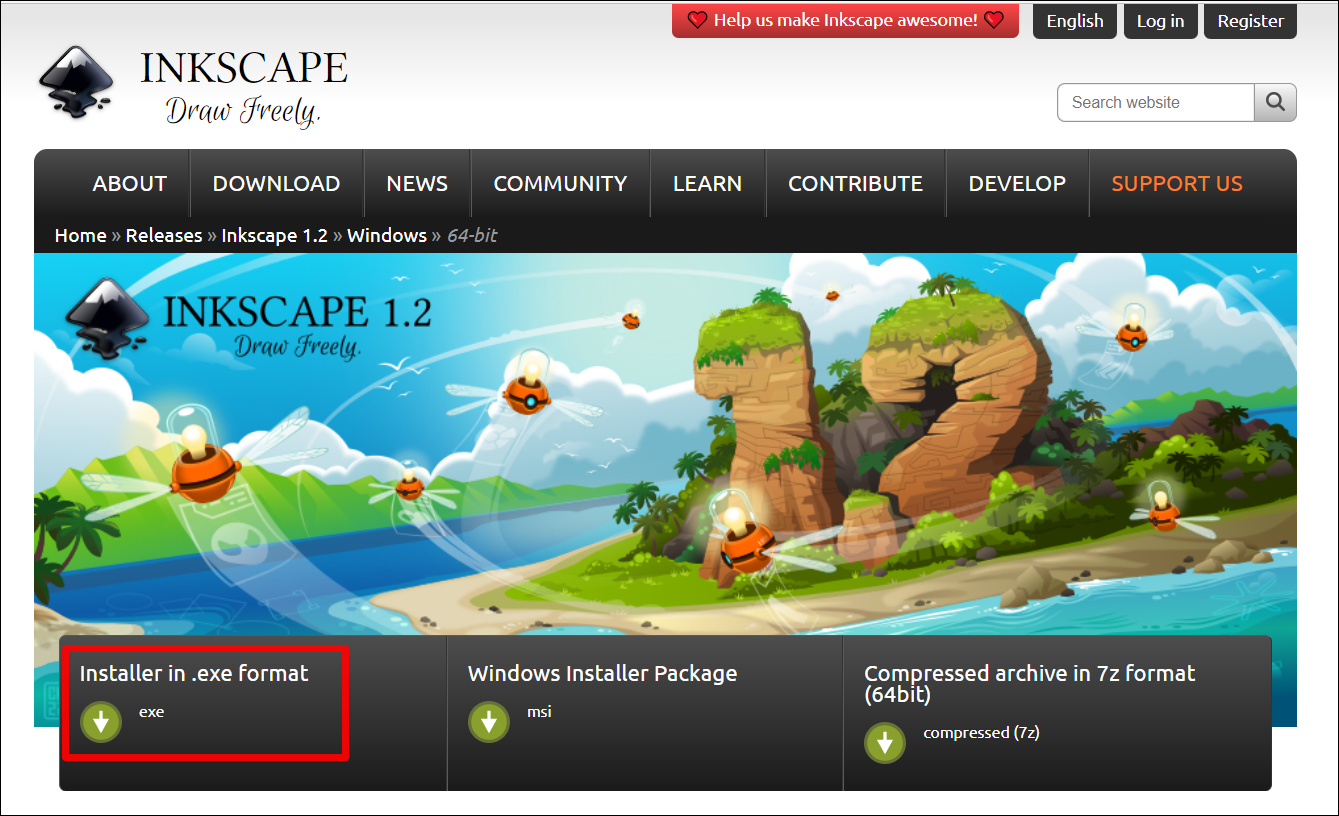
Task: Click Windows Installer Package heading
Action: (602, 674)
